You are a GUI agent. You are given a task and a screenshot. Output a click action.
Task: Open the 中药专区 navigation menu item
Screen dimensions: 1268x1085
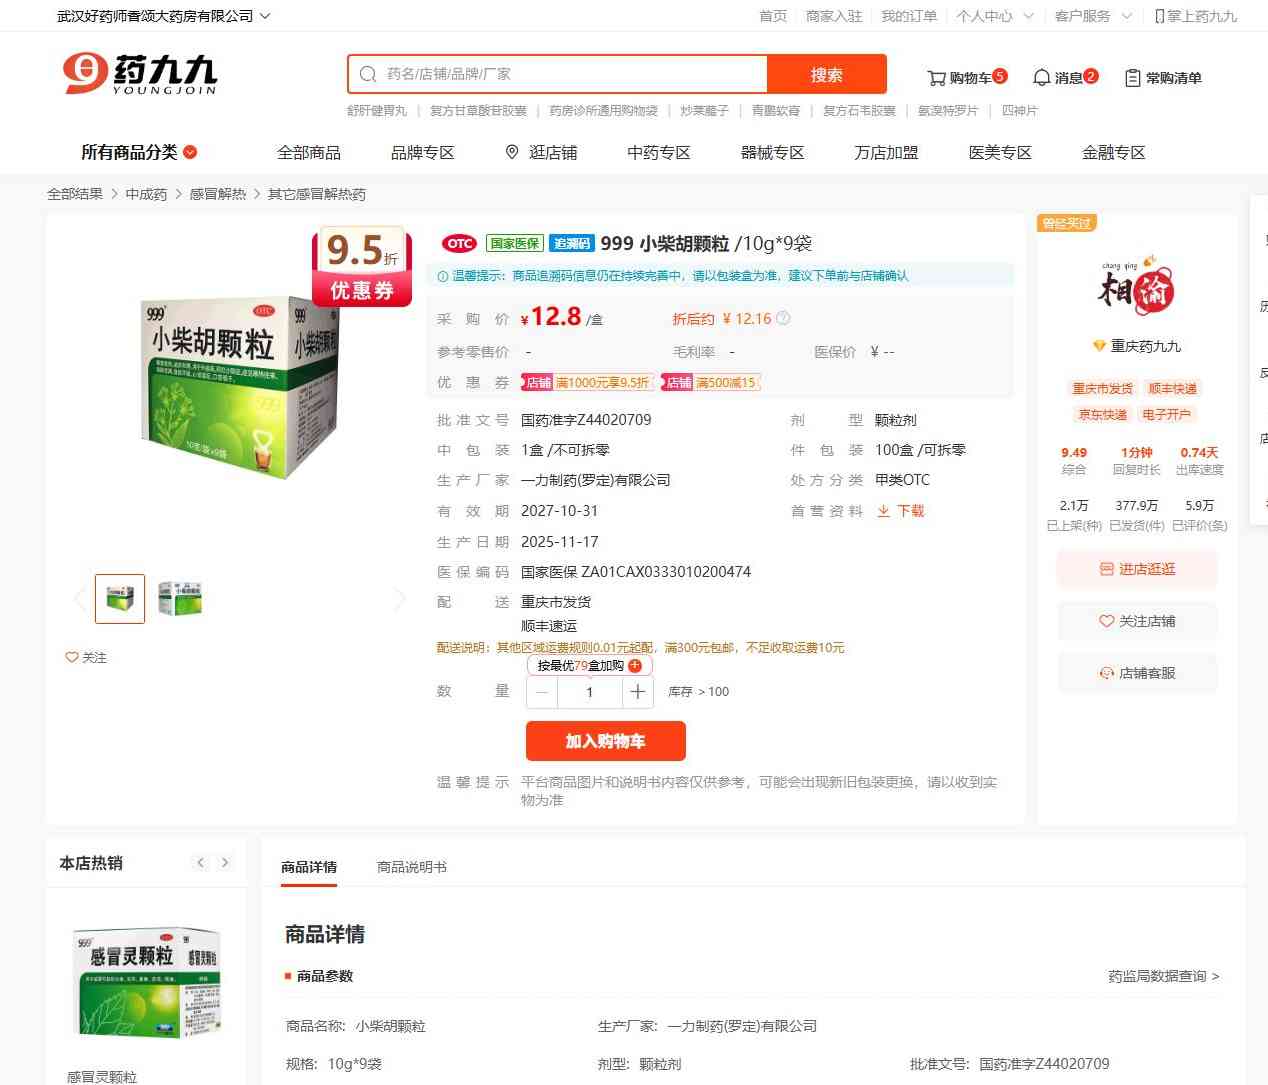659,152
